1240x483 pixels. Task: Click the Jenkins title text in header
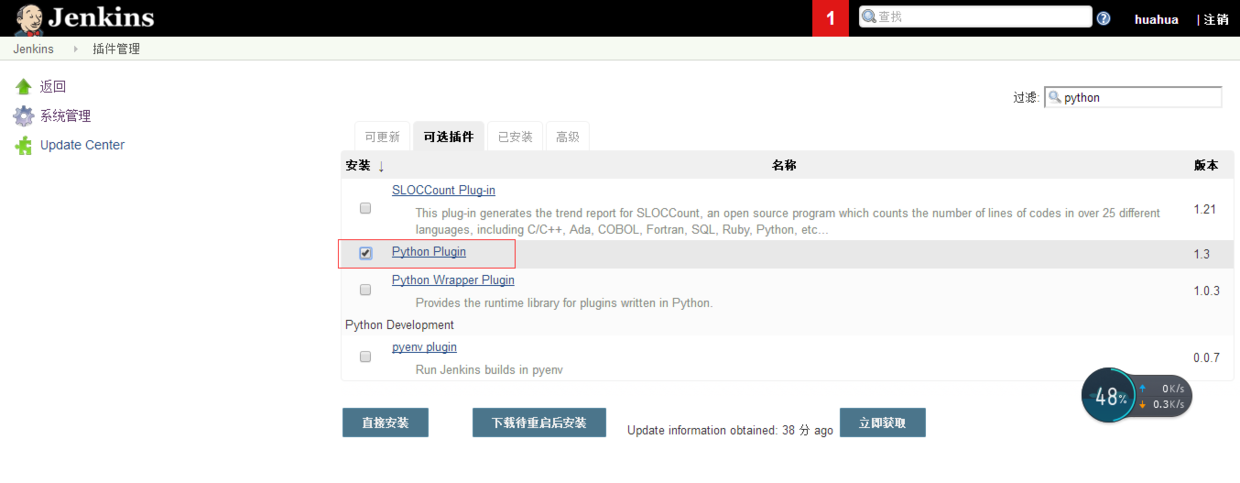pos(101,18)
